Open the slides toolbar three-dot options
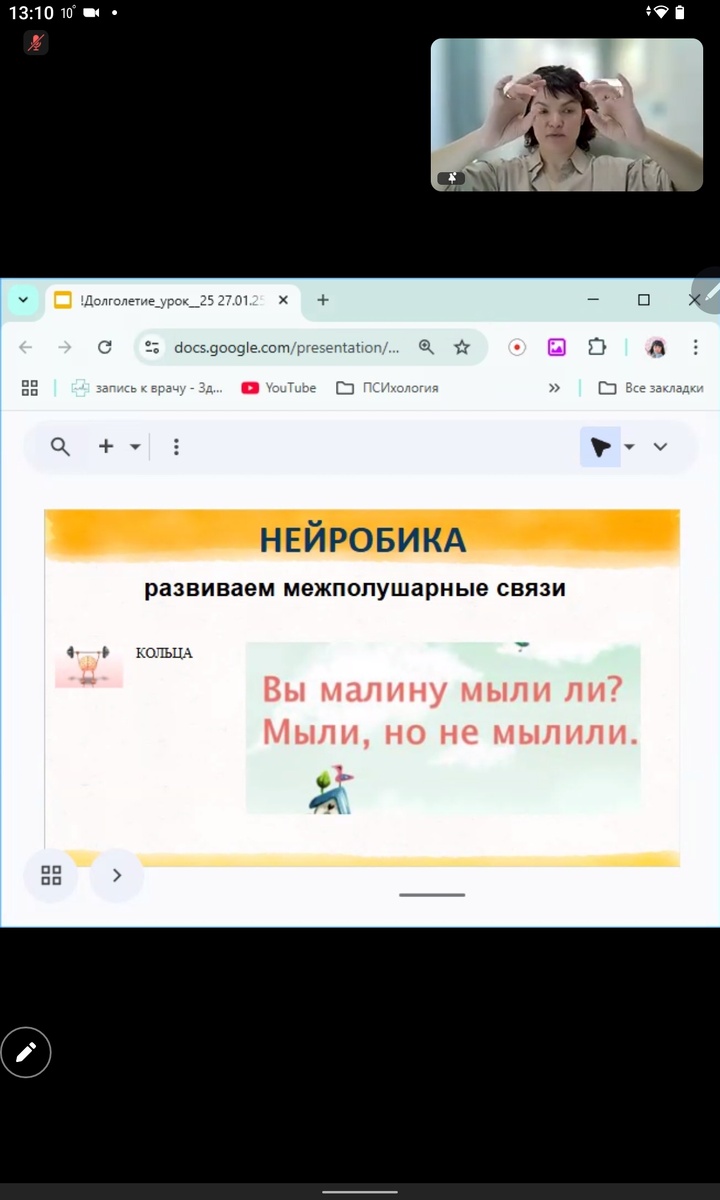Image resolution: width=720 pixels, height=1200 pixels. (x=176, y=447)
